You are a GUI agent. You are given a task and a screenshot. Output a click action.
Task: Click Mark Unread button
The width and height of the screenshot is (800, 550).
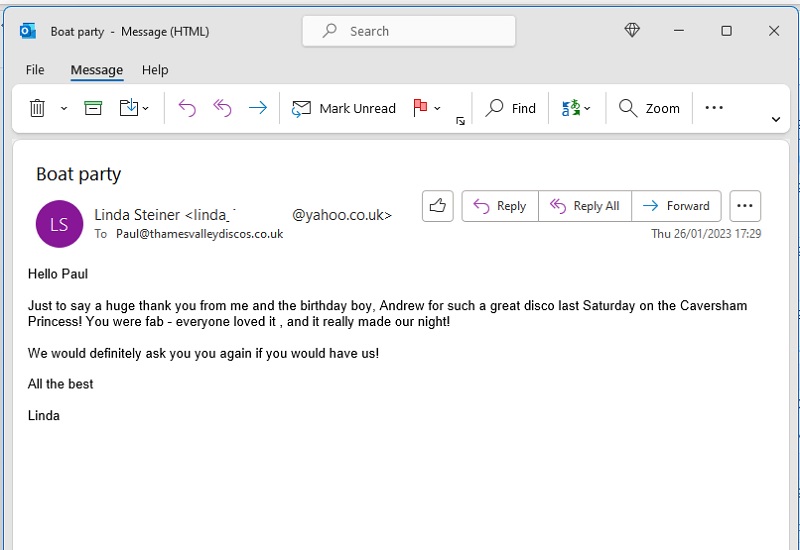[x=344, y=108]
